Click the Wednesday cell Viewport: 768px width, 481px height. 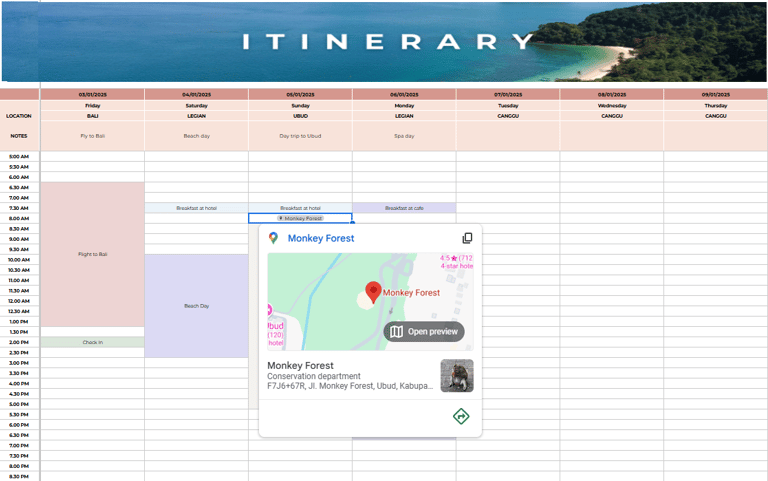click(x=612, y=105)
